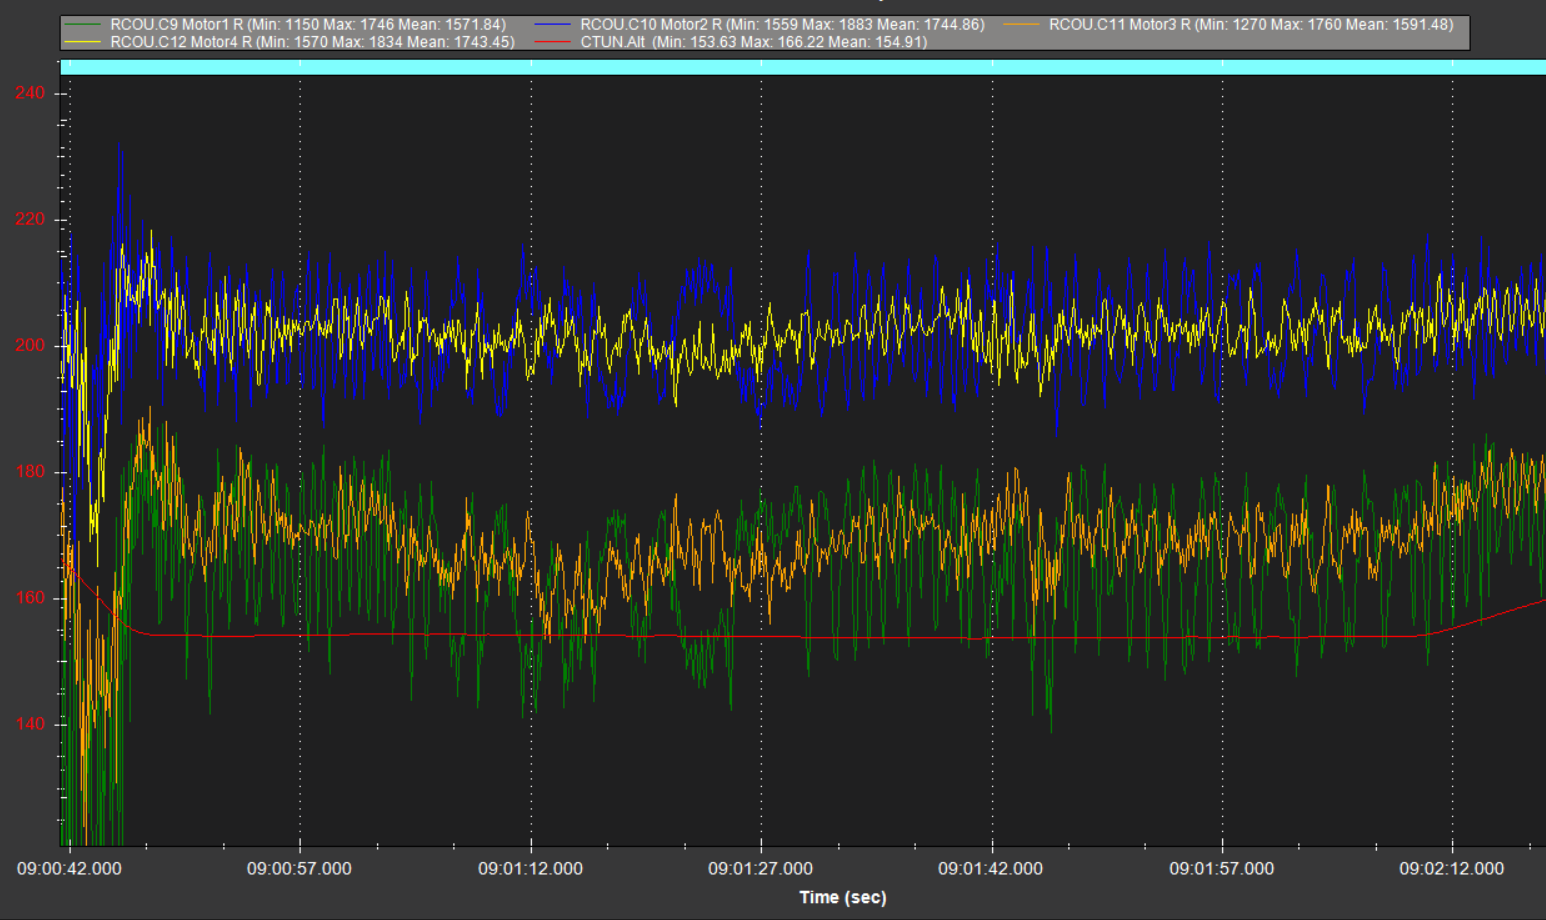Click the cyan bar above the plot
The image size is (1546, 920).
point(800,67)
